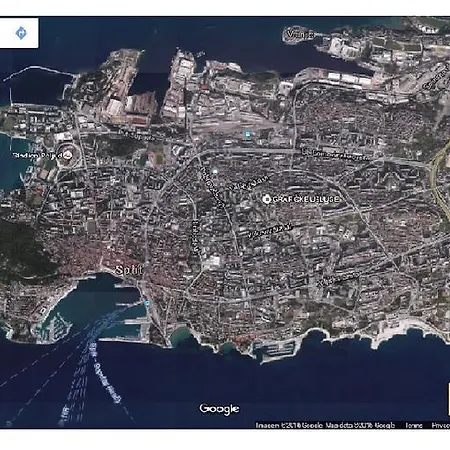Click the Map data ©2018 Google attribution

[x=360, y=425]
